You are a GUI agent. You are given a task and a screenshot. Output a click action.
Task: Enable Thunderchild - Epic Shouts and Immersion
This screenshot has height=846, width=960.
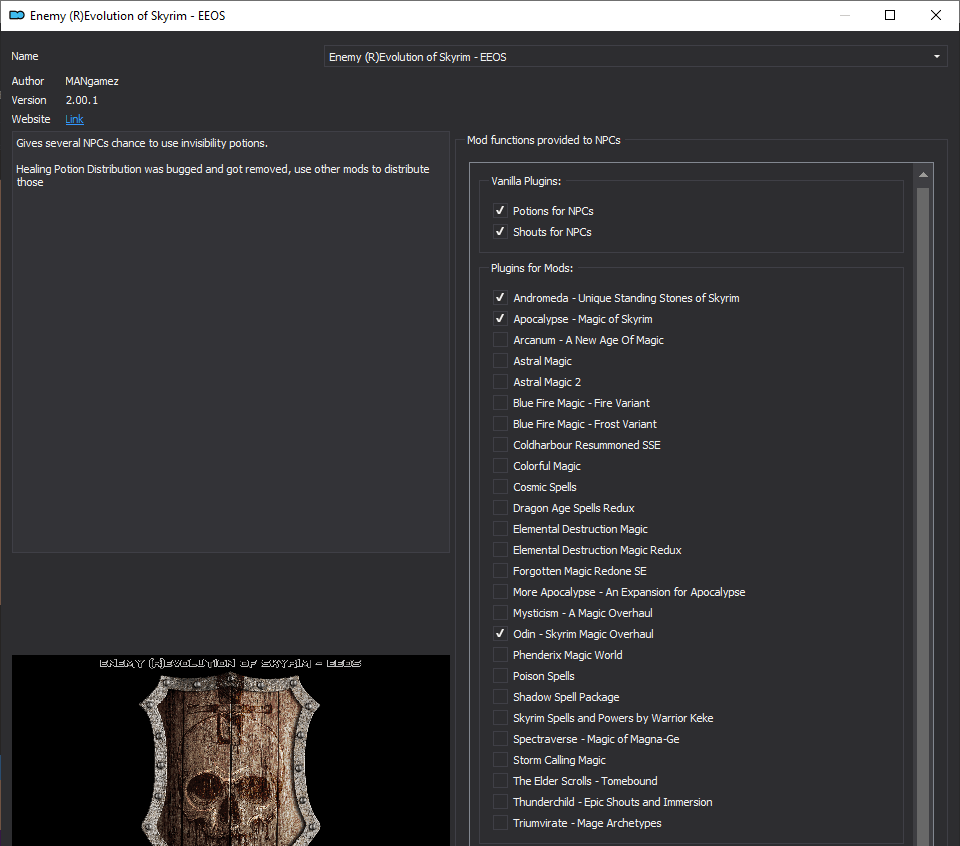(x=500, y=802)
